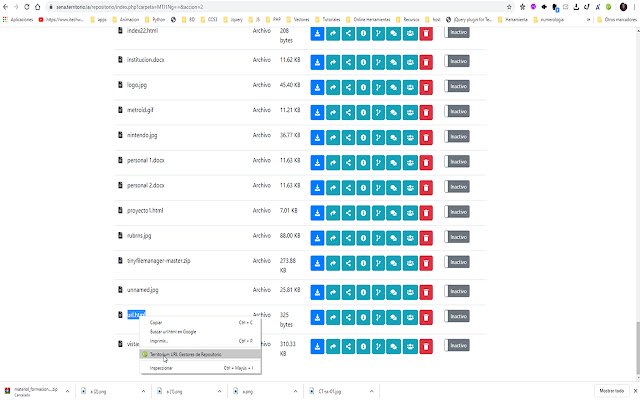Toggle Inactivo switch for url.html row
Image resolution: width=640 pixels, height=400 pixels.
457,316
